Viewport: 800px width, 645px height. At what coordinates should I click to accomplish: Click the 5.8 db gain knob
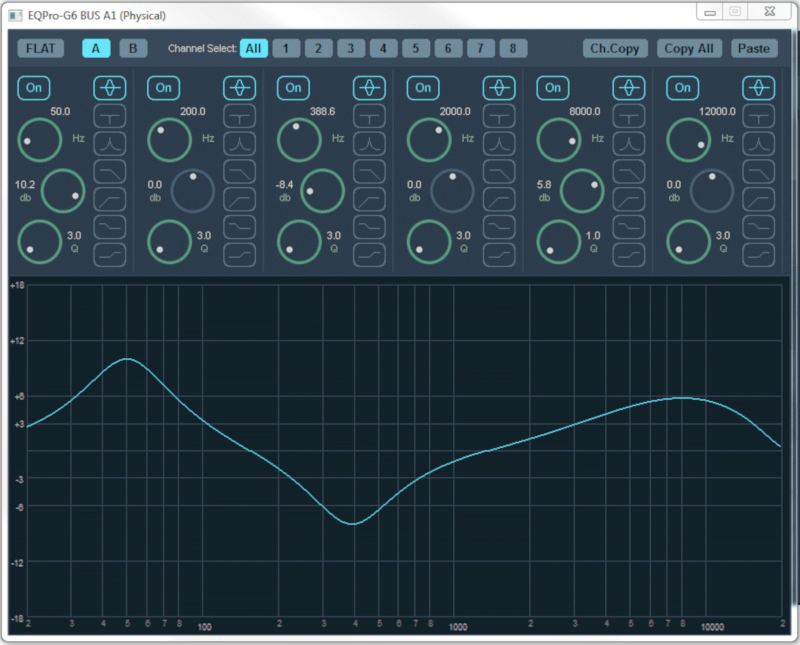click(x=582, y=191)
